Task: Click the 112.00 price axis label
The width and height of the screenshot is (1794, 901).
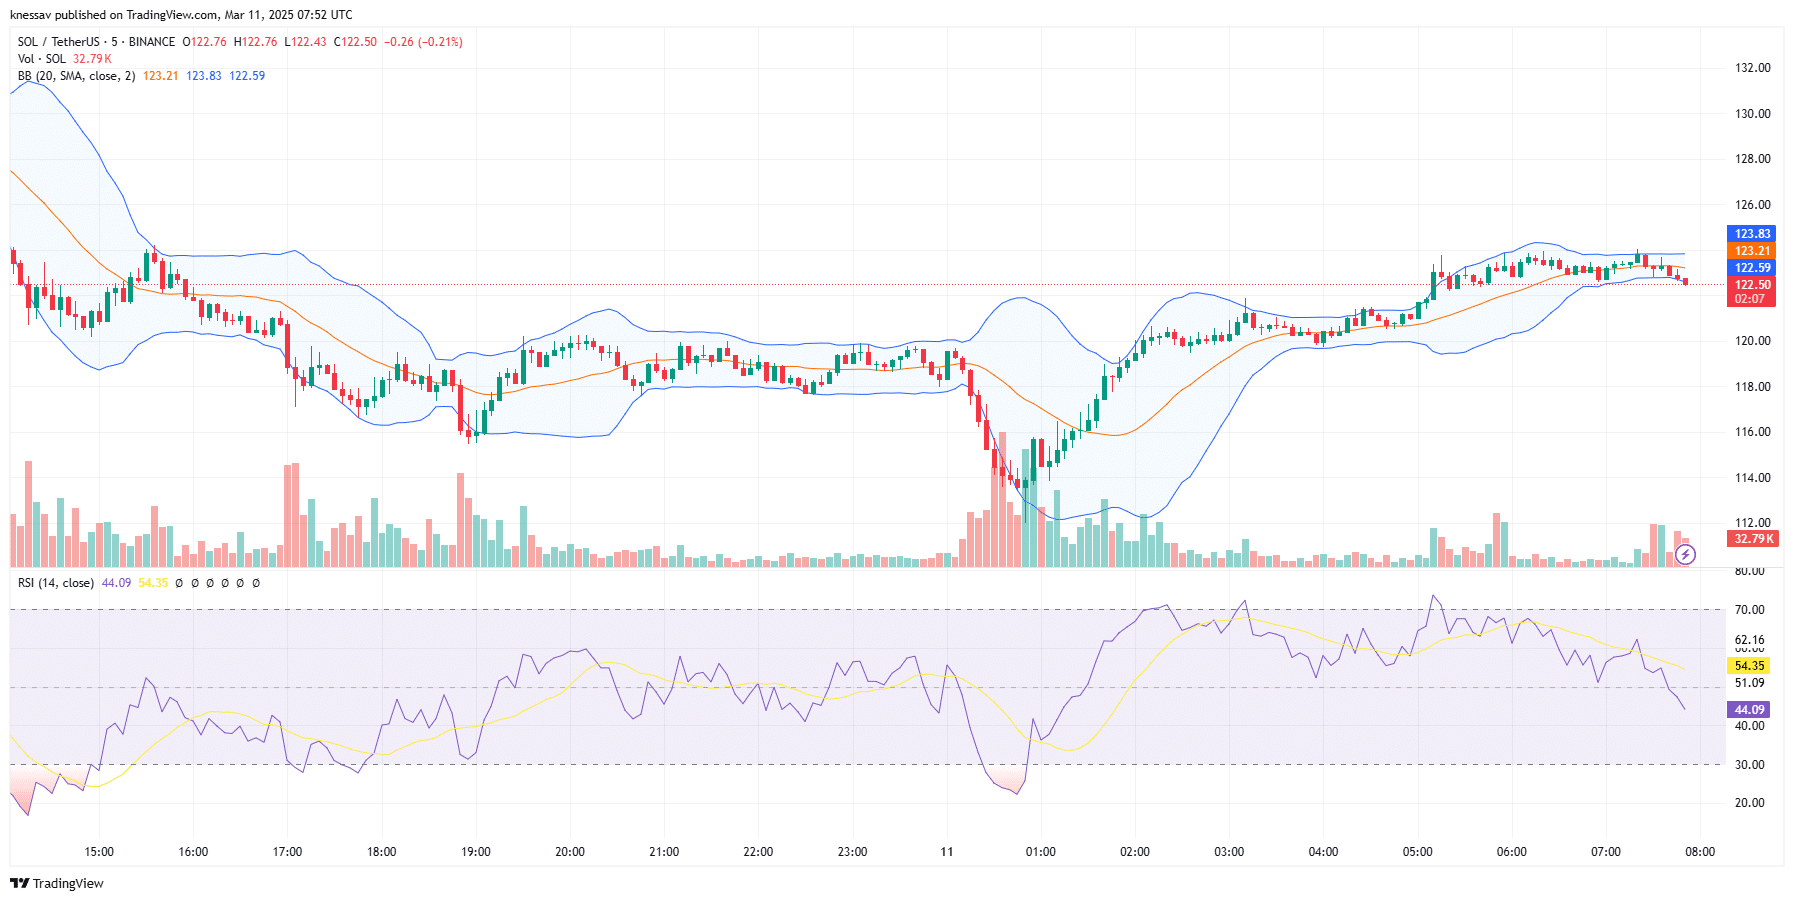Action: pyautogui.click(x=1753, y=523)
